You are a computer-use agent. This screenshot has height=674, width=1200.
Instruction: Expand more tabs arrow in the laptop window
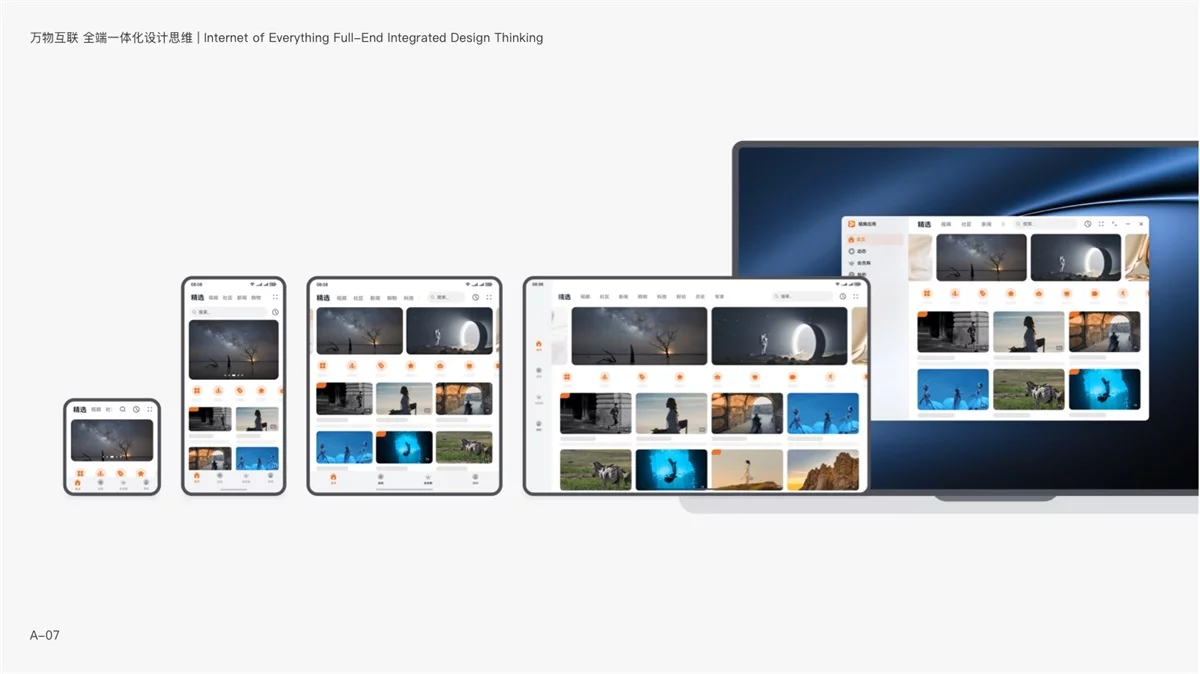(1003, 224)
